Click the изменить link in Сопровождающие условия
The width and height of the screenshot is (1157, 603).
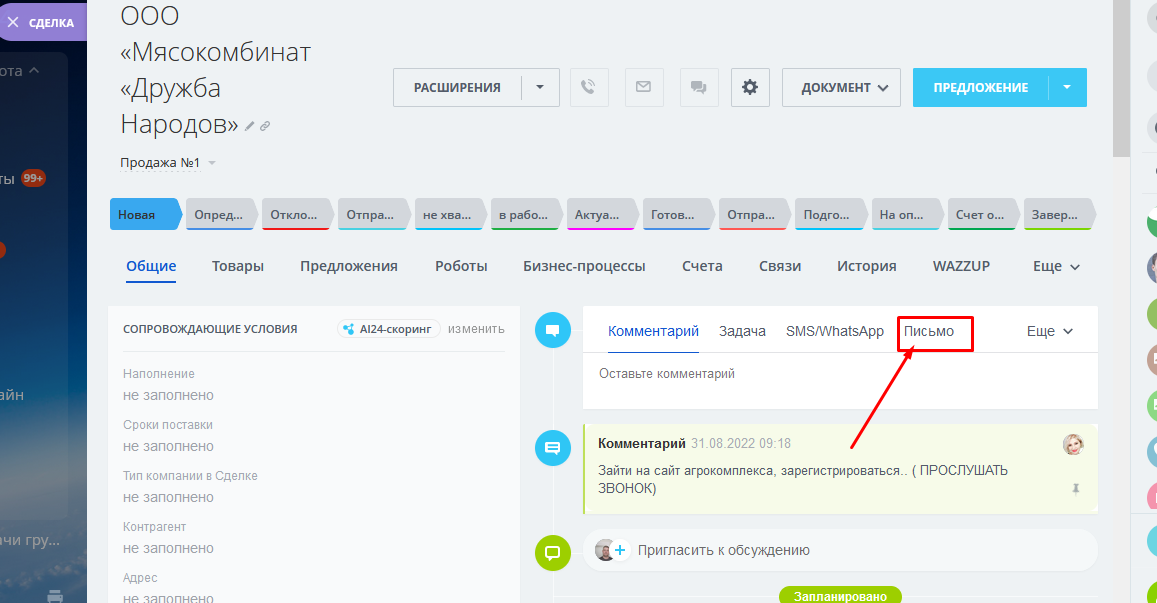(475, 328)
